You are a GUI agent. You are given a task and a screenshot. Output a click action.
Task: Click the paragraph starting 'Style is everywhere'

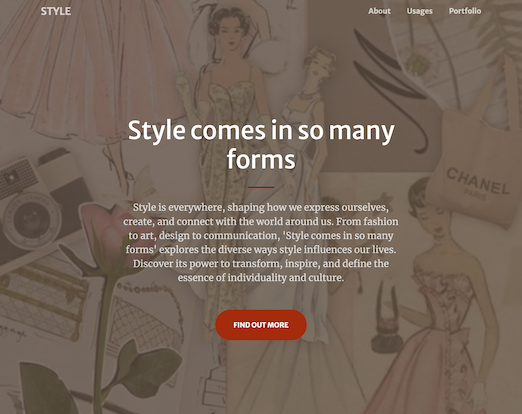click(261, 242)
